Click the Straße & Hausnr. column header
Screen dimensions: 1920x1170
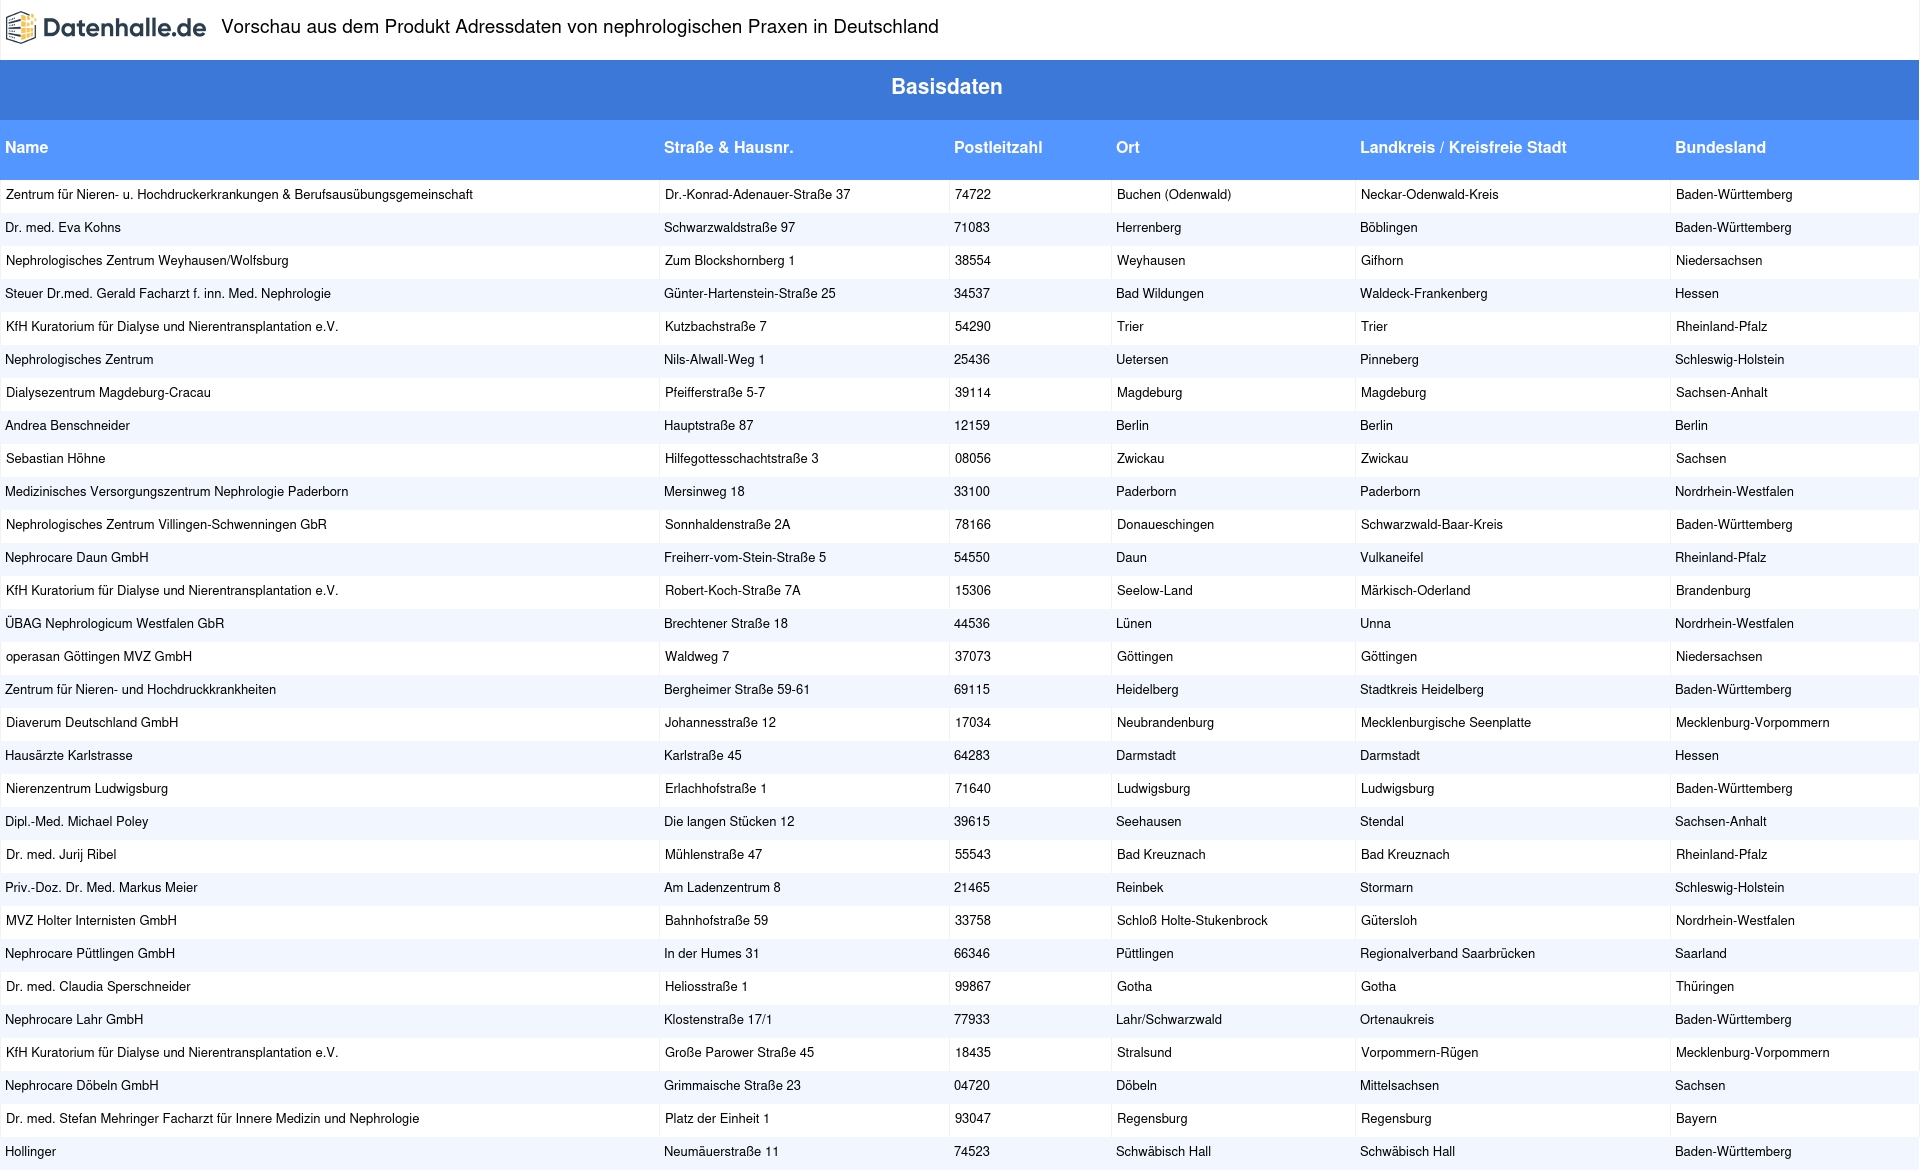[x=728, y=147]
